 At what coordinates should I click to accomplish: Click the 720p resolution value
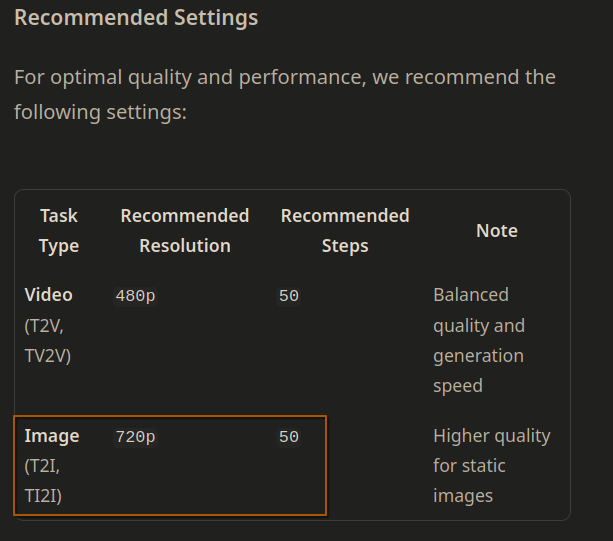(x=135, y=437)
